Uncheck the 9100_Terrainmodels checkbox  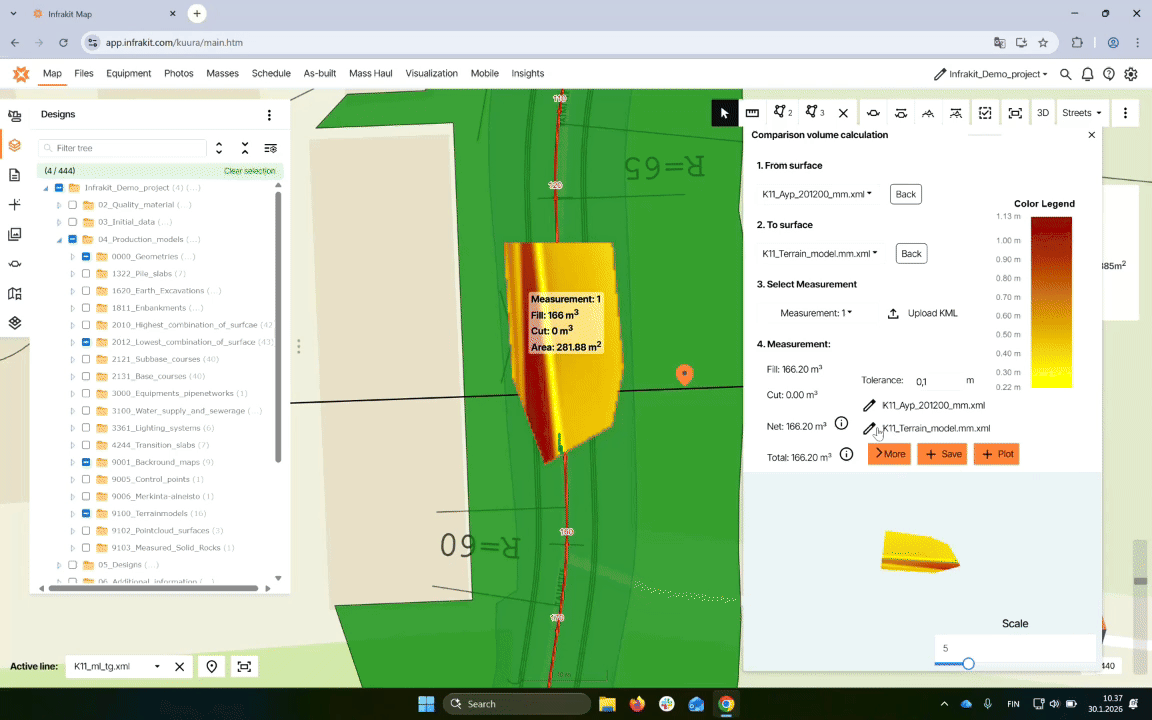click(x=86, y=514)
